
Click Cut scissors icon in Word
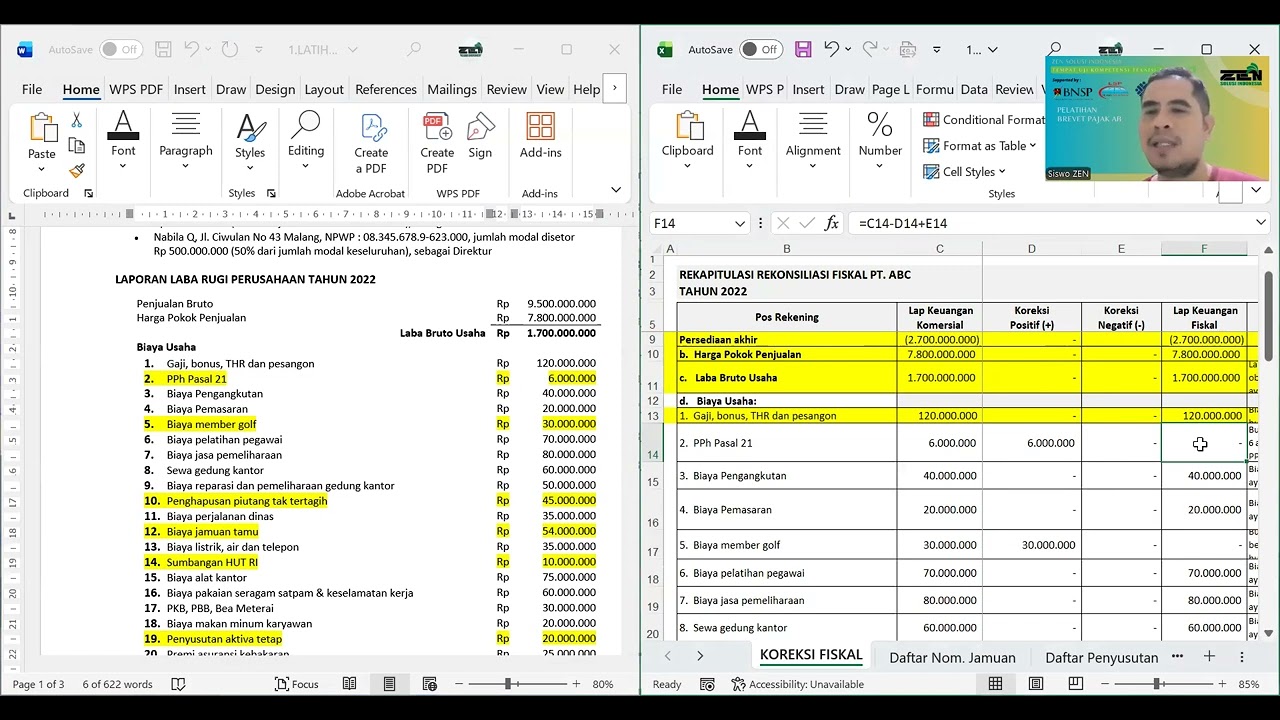coord(77,120)
